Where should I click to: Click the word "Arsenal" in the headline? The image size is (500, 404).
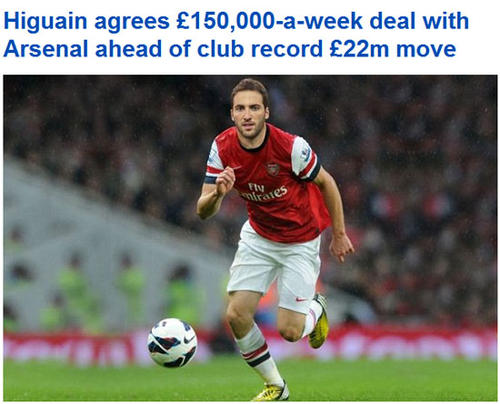pos(46,49)
